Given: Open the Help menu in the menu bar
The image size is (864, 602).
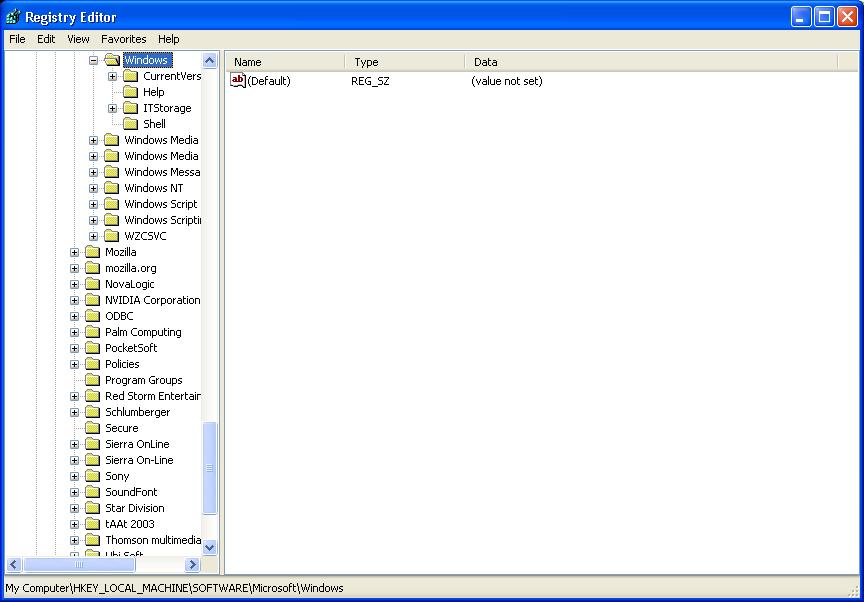Looking at the screenshot, I should pos(169,39).
